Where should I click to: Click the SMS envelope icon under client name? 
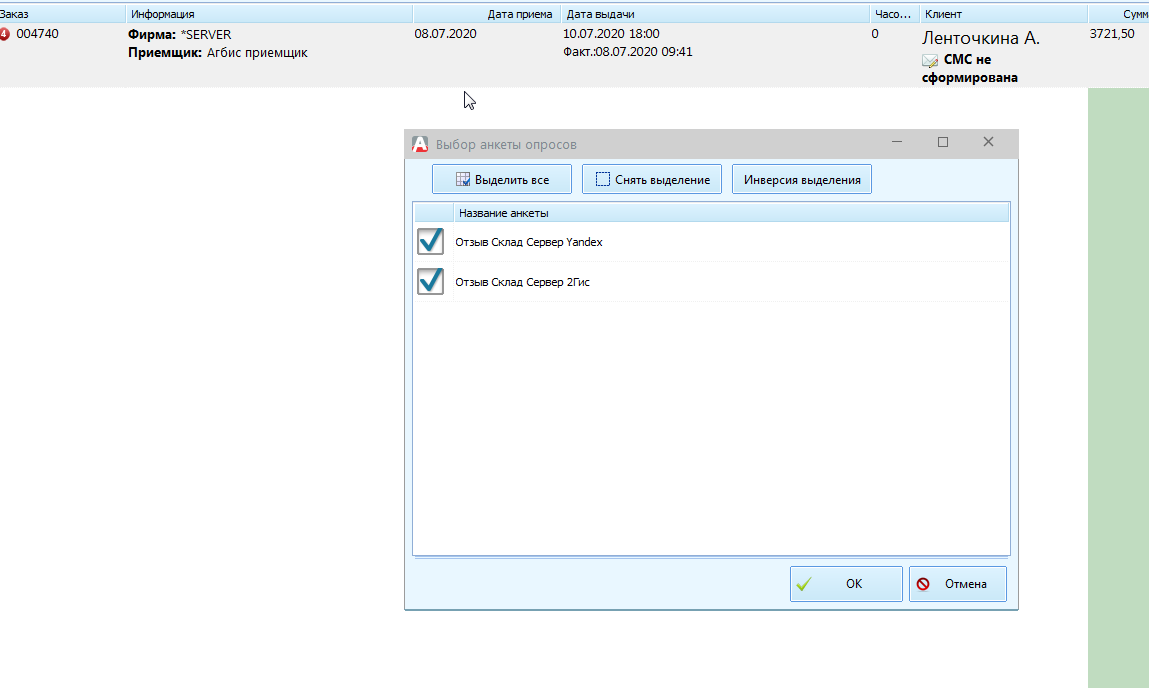930,60
